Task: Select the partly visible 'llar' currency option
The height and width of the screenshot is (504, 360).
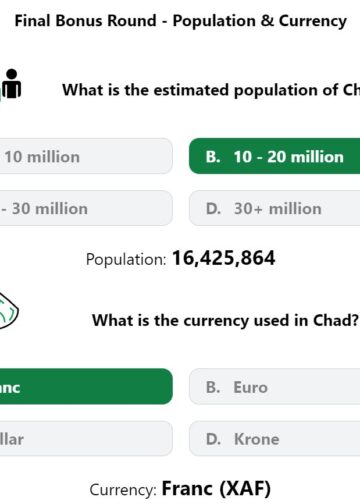Action: tap(86, 439)
